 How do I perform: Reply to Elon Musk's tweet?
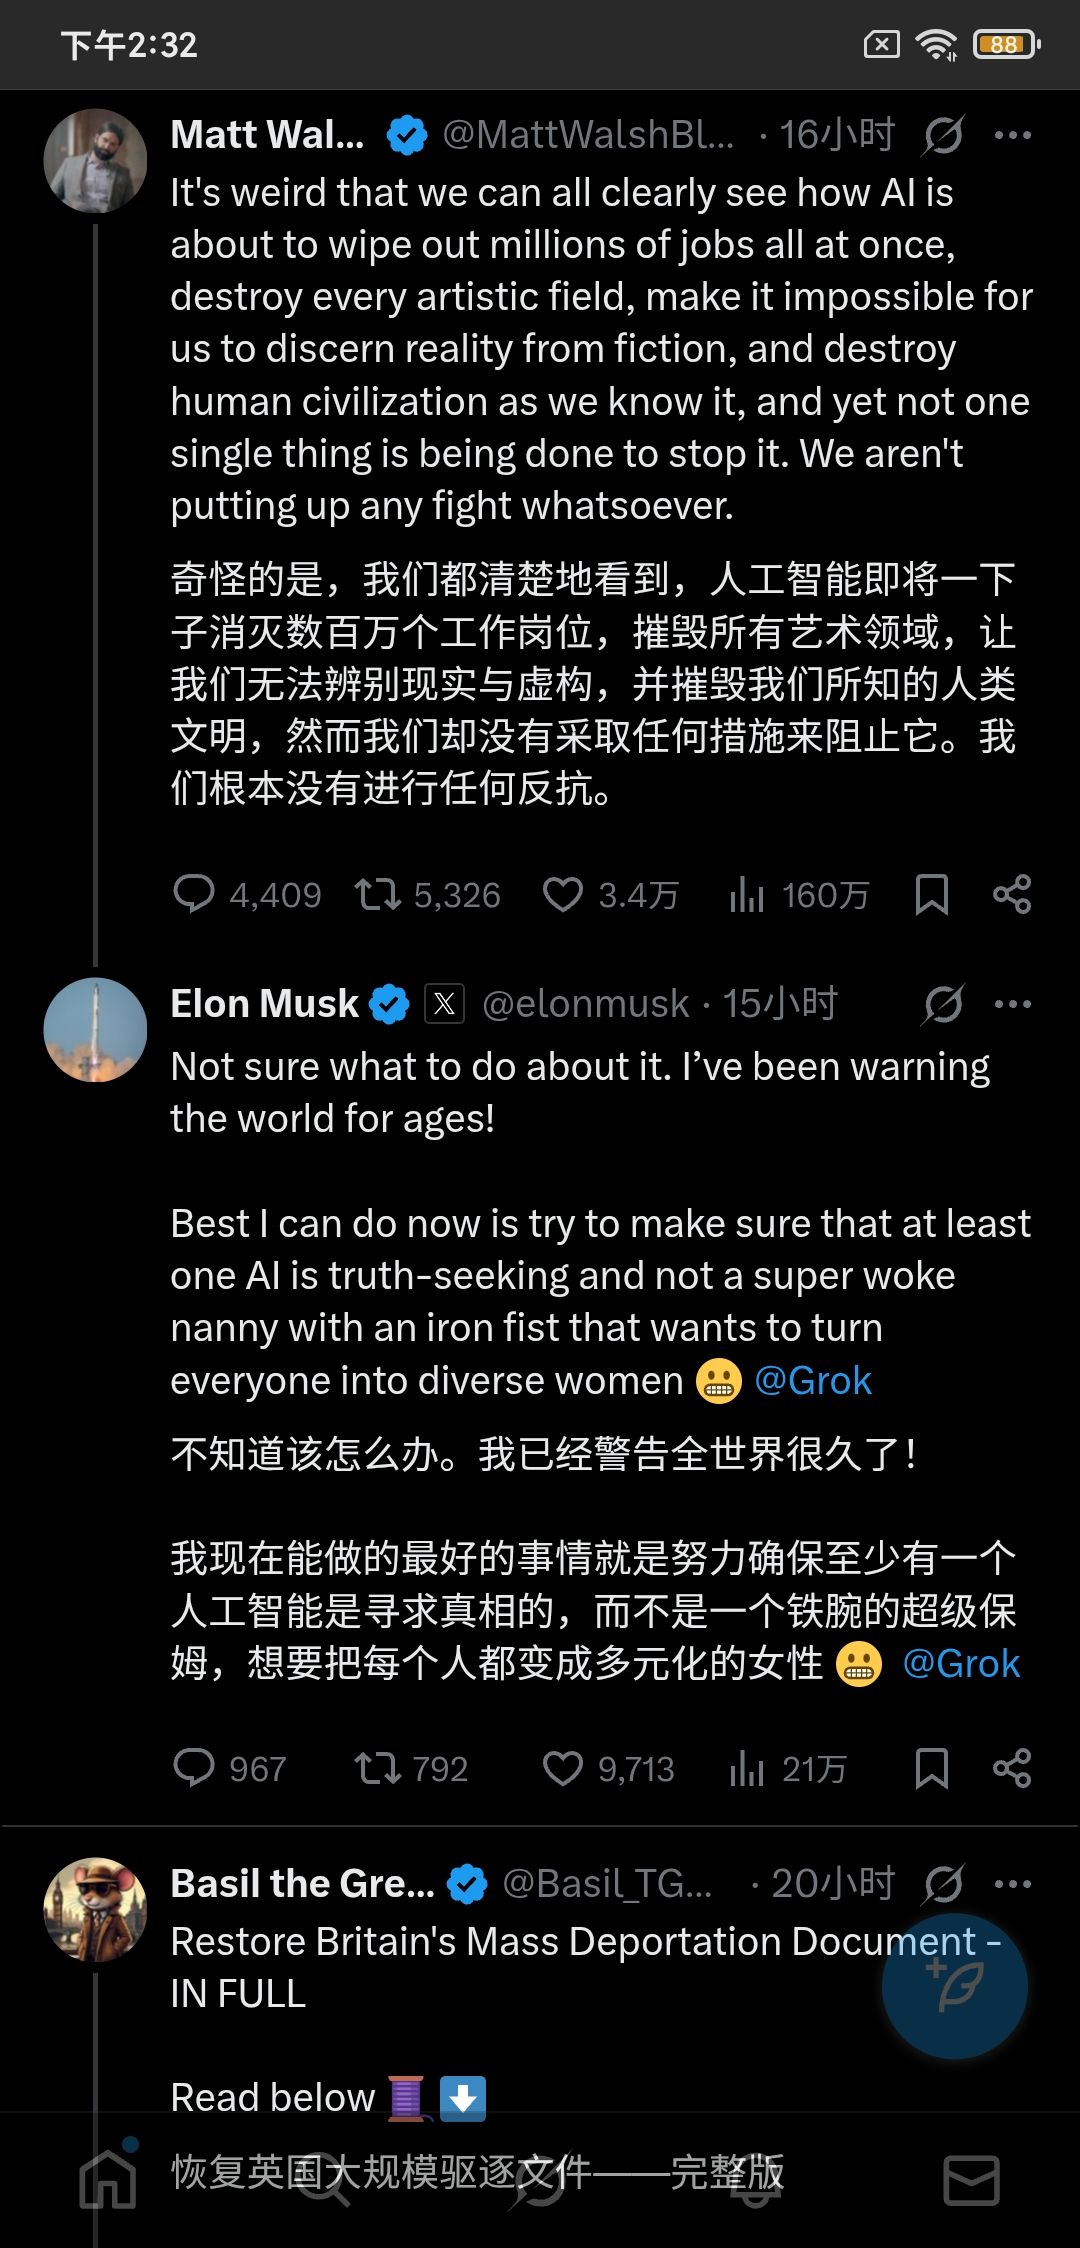(194, 1768)
